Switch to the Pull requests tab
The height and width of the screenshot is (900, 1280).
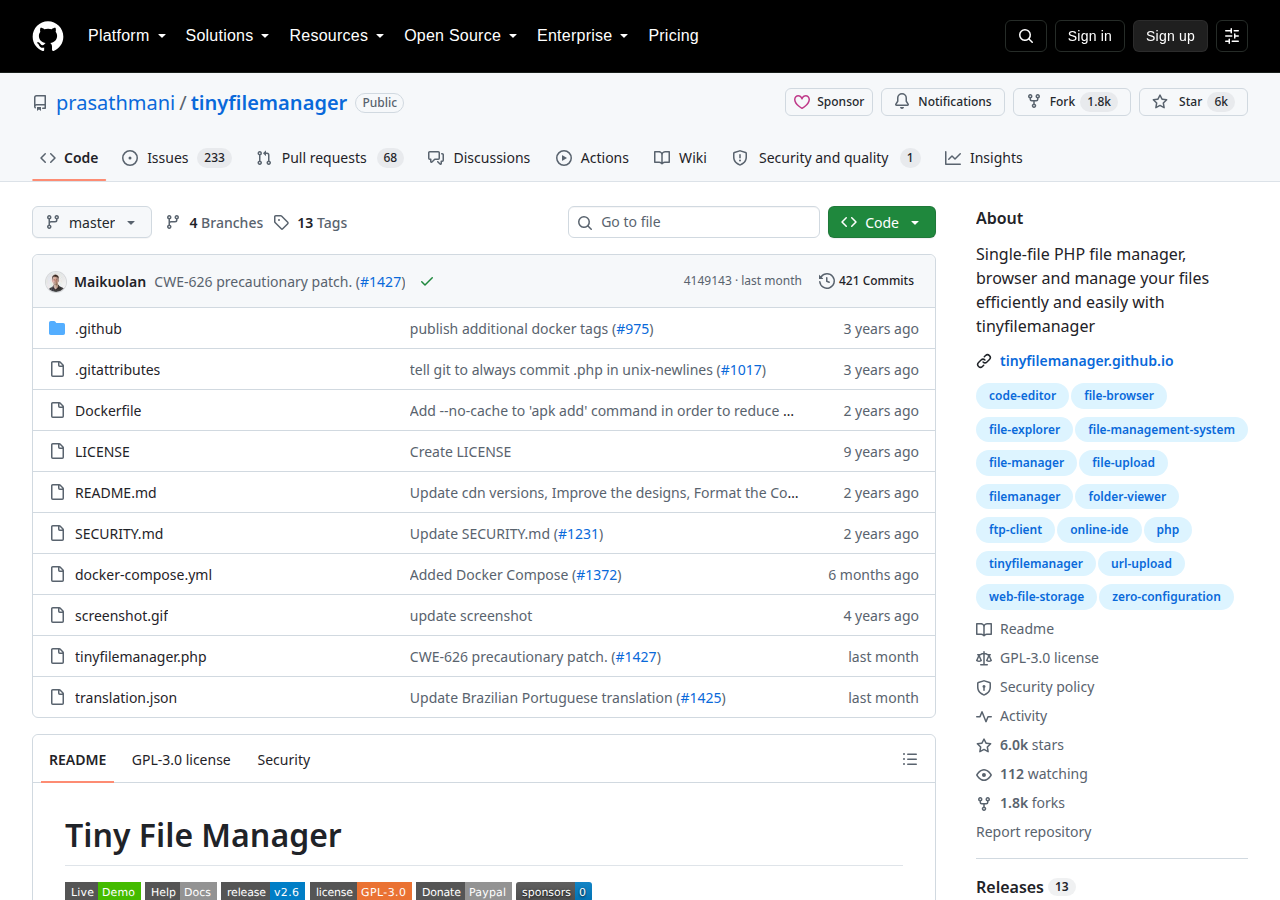tap(329, 158)
